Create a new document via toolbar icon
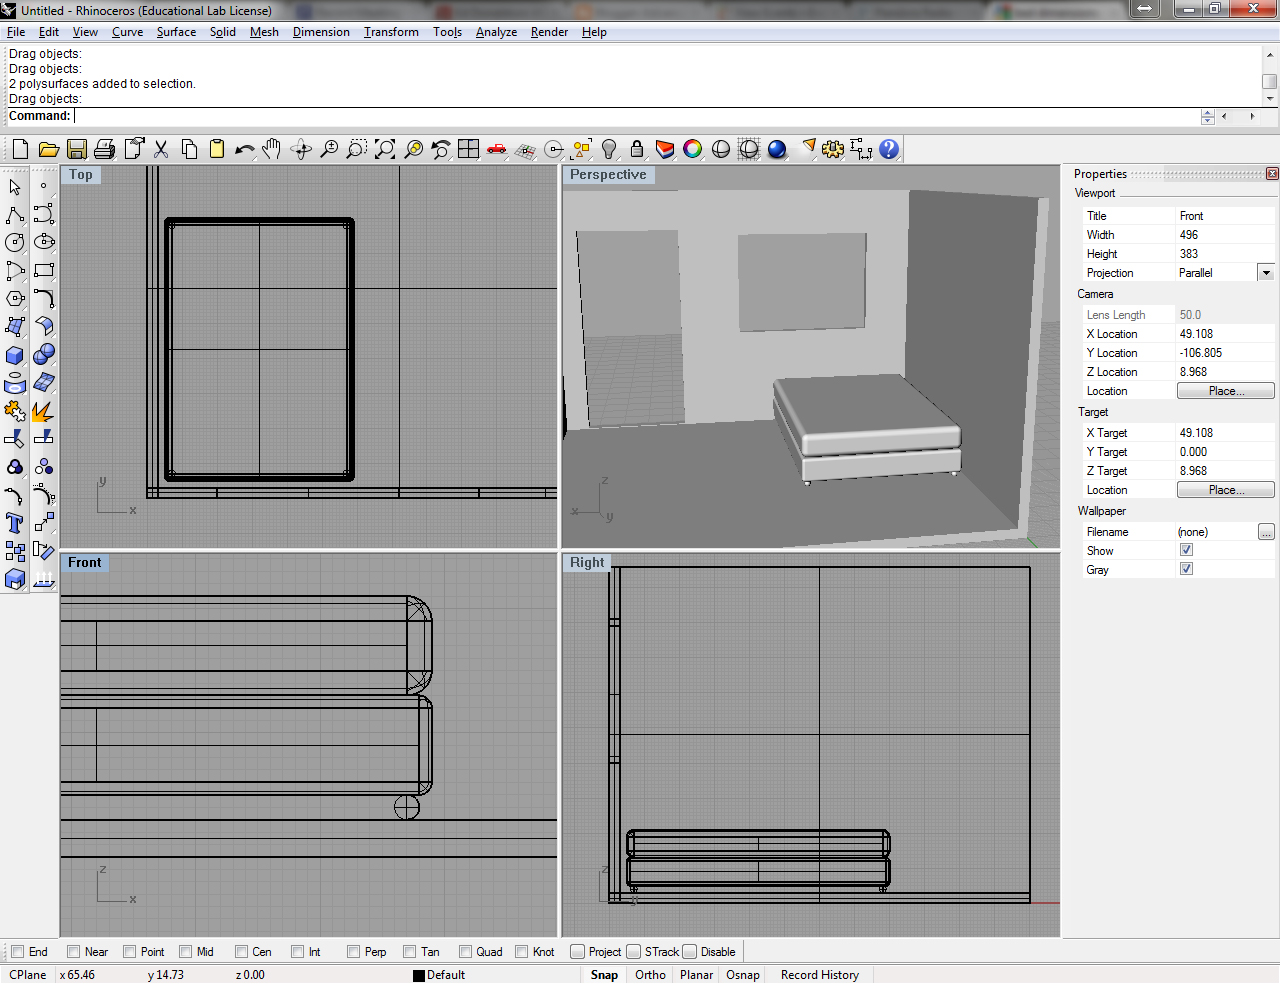 pos(20,150)
